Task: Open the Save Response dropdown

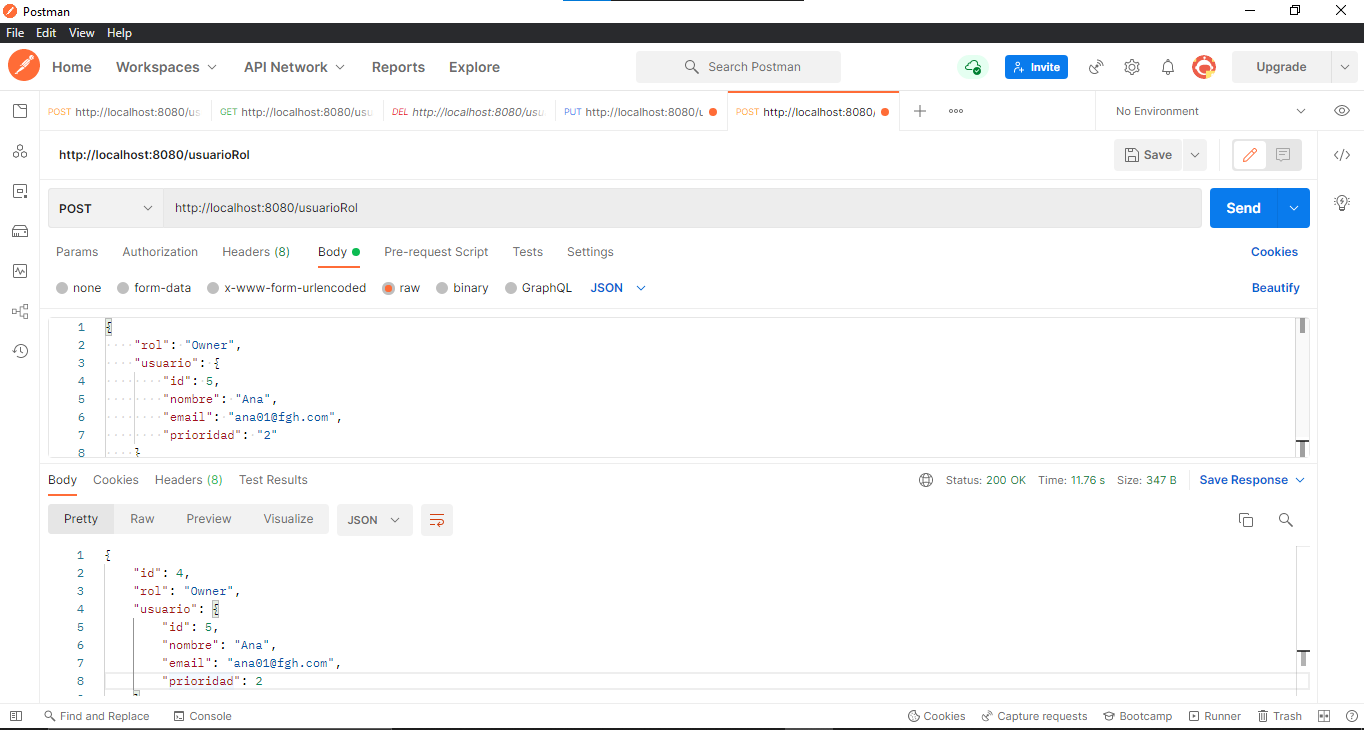Action: pos(1251,479)
